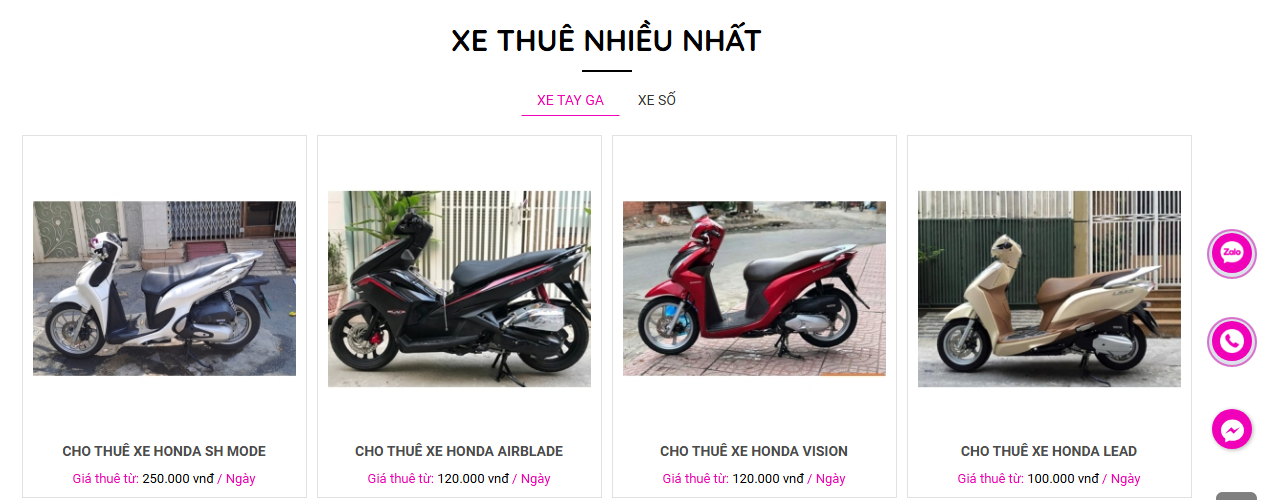Screen dimensions: 1269x500
Task: Click the gray back-to-top button
Action: coord(1236,496)
